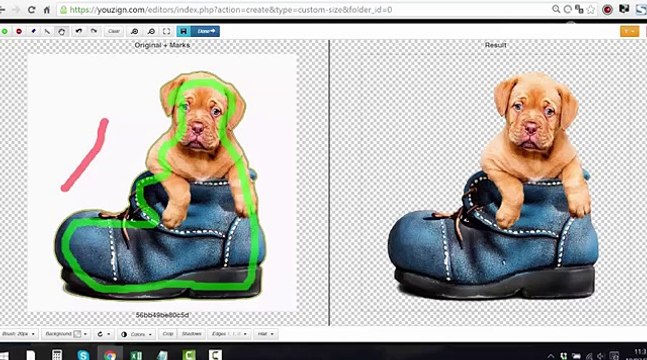Viewport: 647px width, 360px height.
Task: Open the Edges settings dropdown
Action: point(229,334)
